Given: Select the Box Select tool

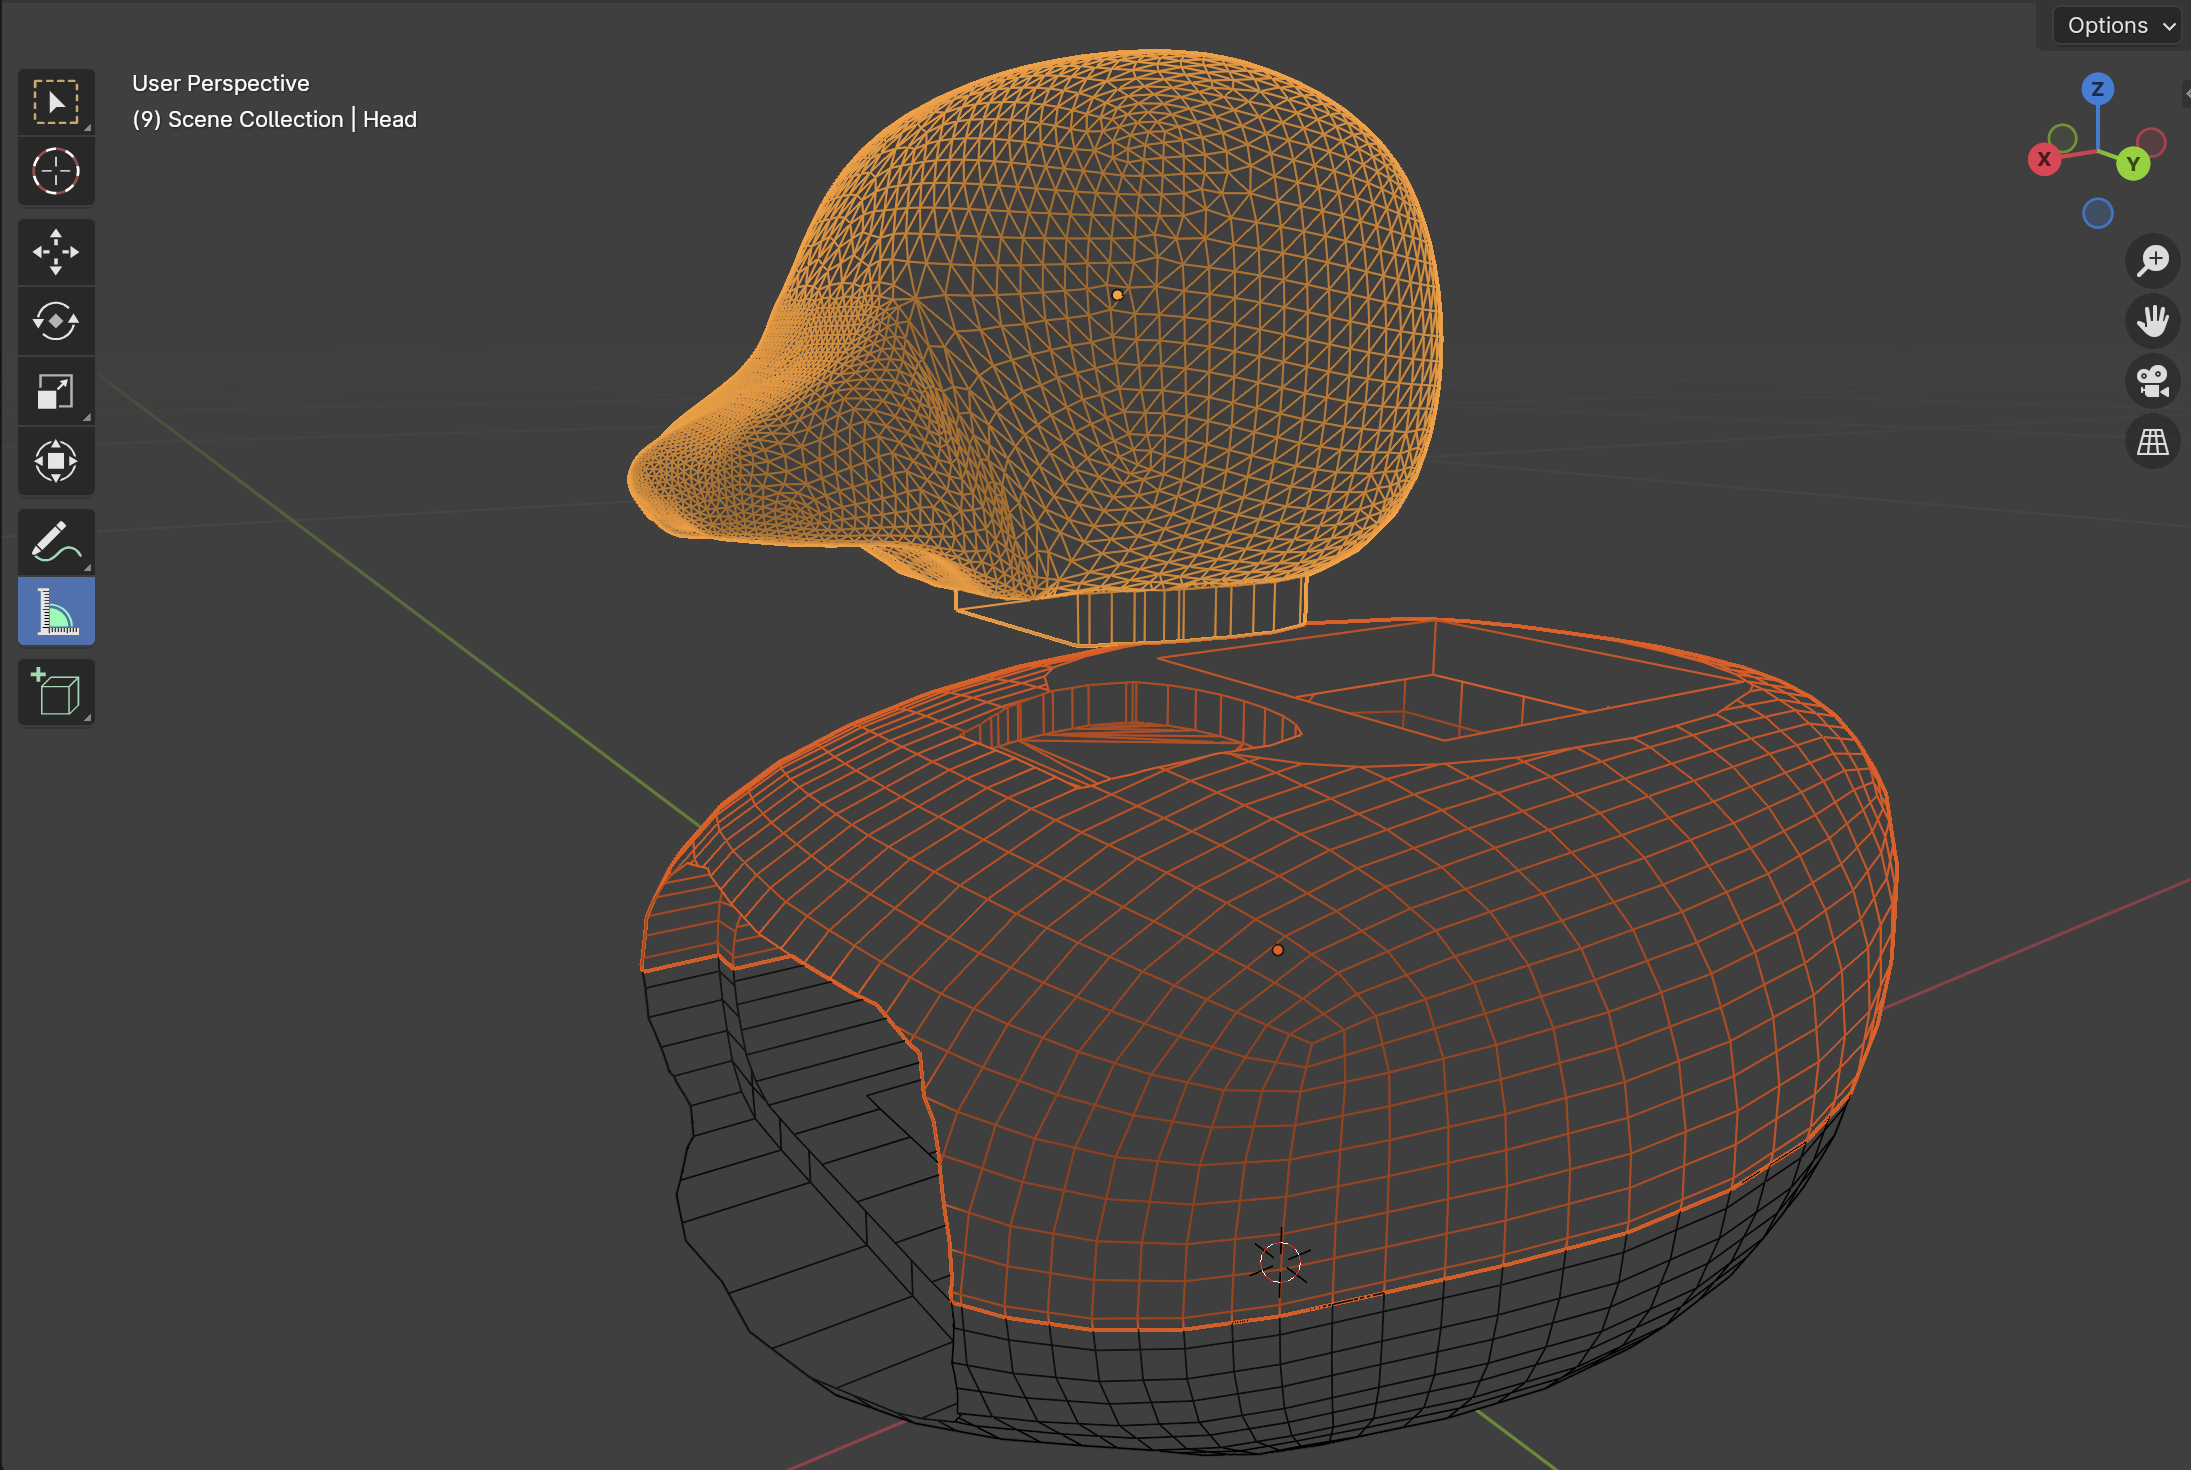Looking at the screenshot, I should 56,100.
